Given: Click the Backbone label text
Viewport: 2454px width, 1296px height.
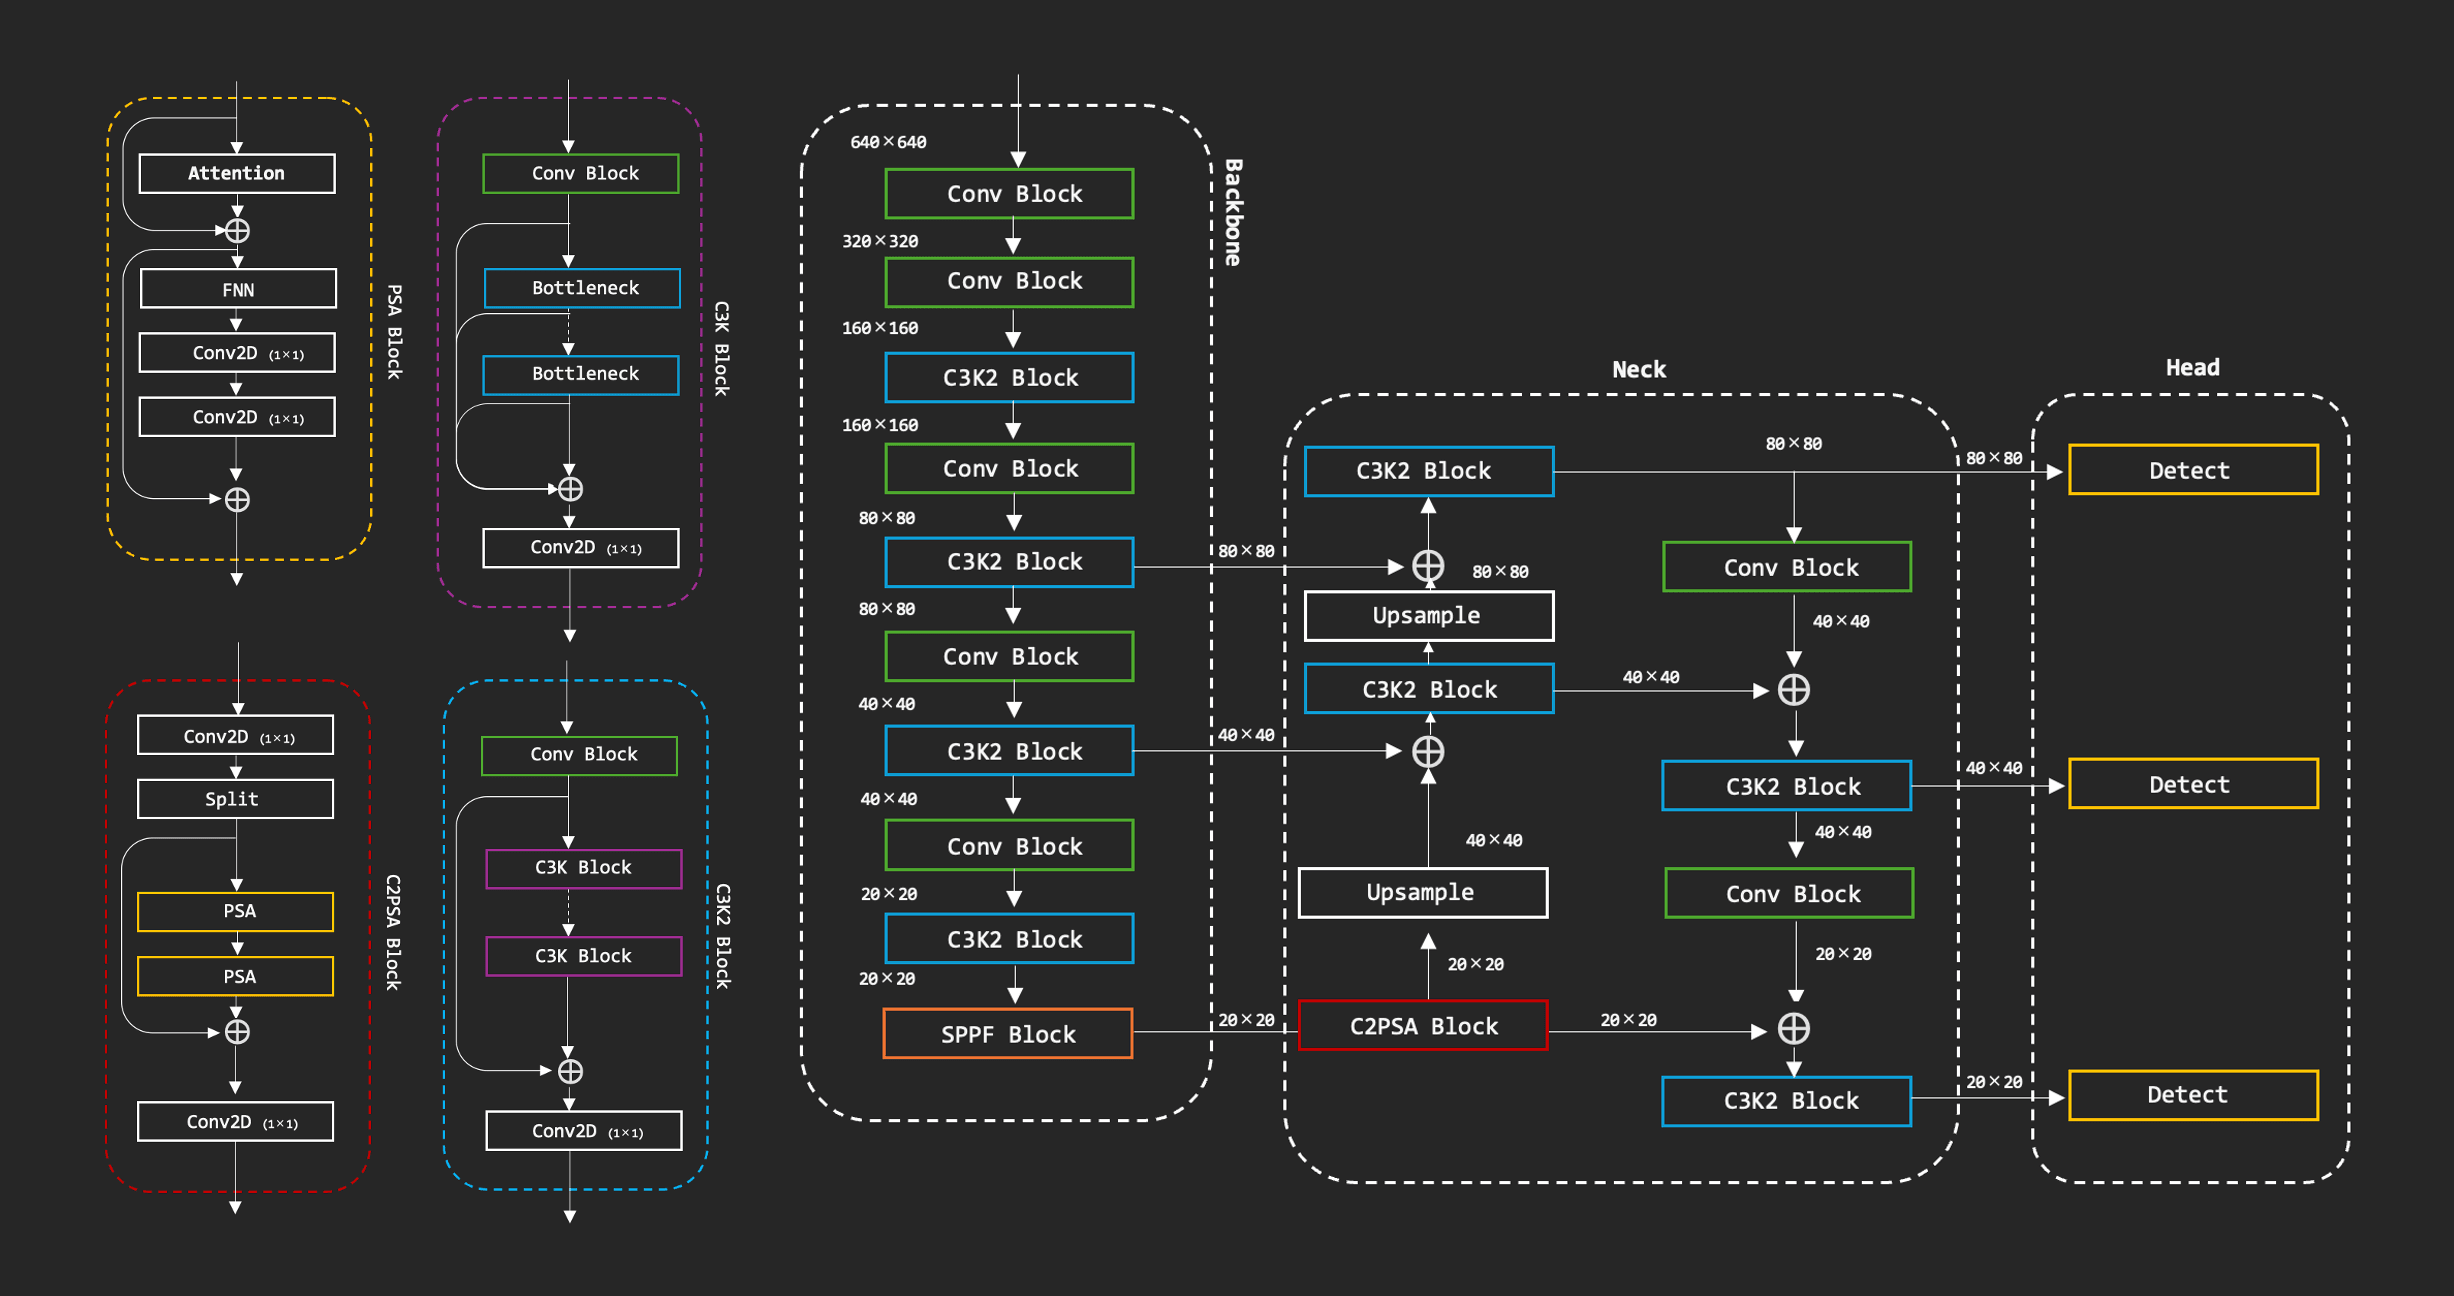Looking at the screenshot, I should 1233,212.
